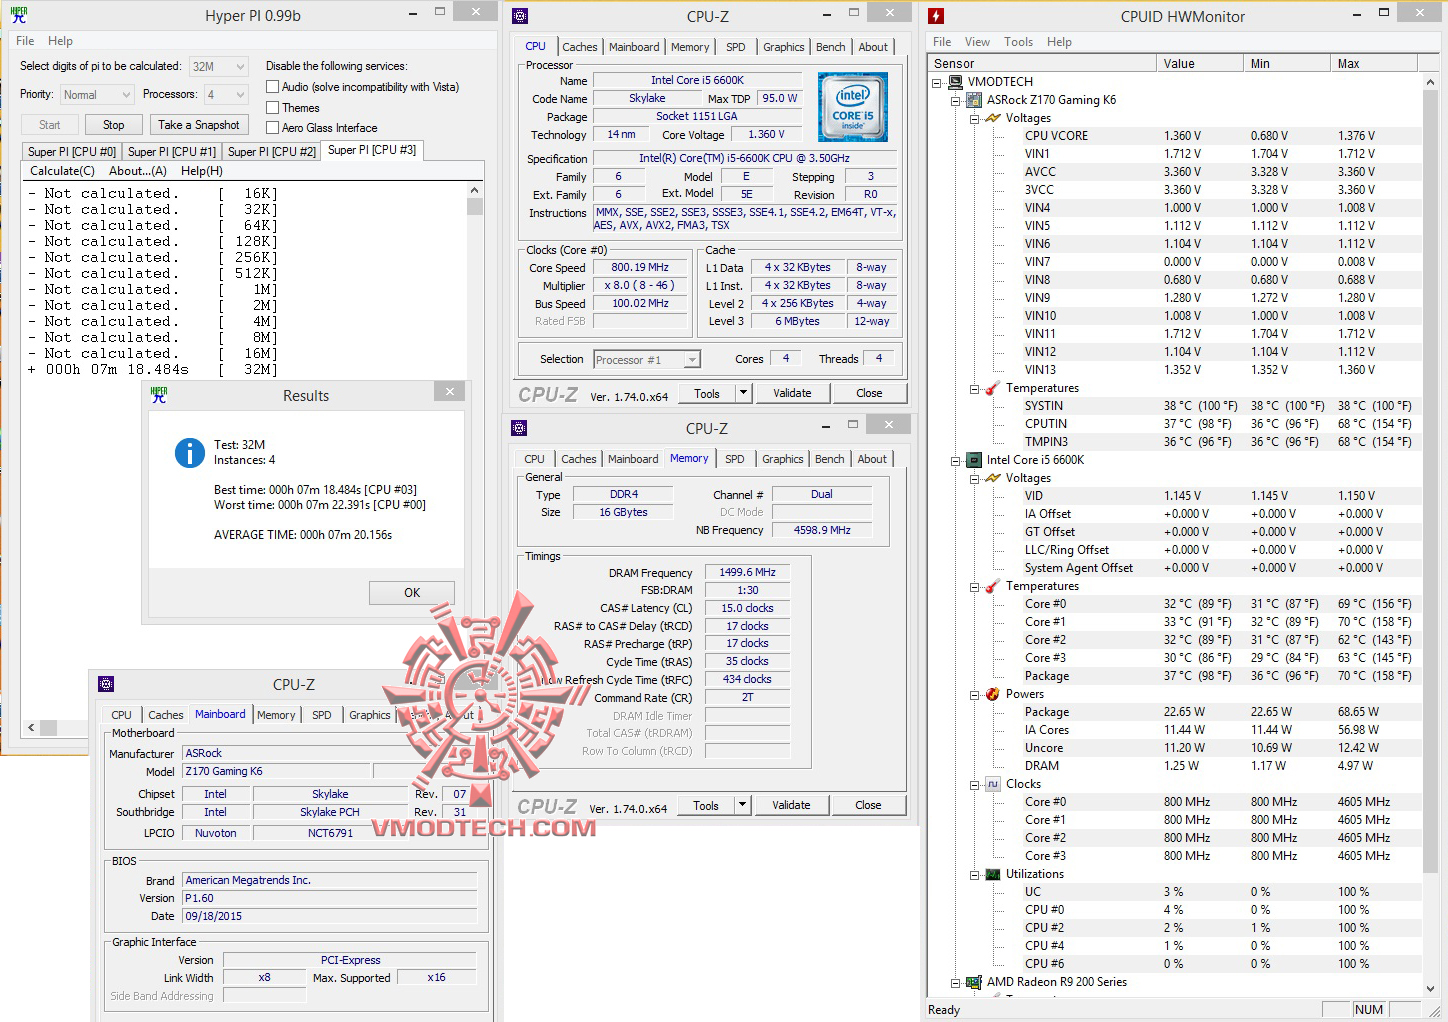The width and height of the screenshot is (1448, 1022).
Task: Open the CPU tab in the CPU-Z window showing Motherboard details
Action: point(121,715)
